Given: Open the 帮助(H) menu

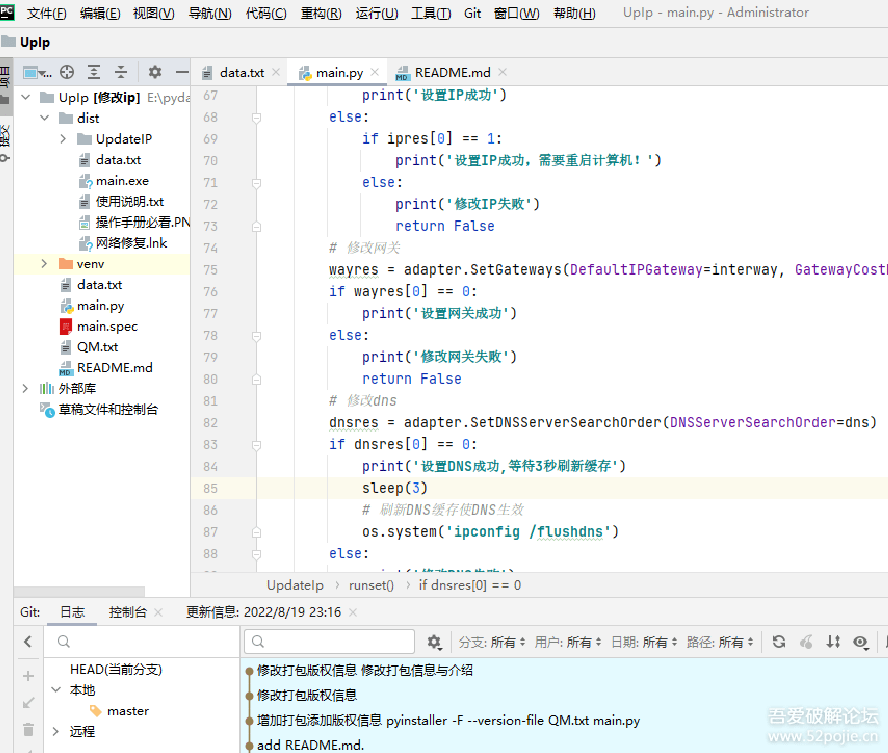Looking at the screenshot, I should point(574,13).
